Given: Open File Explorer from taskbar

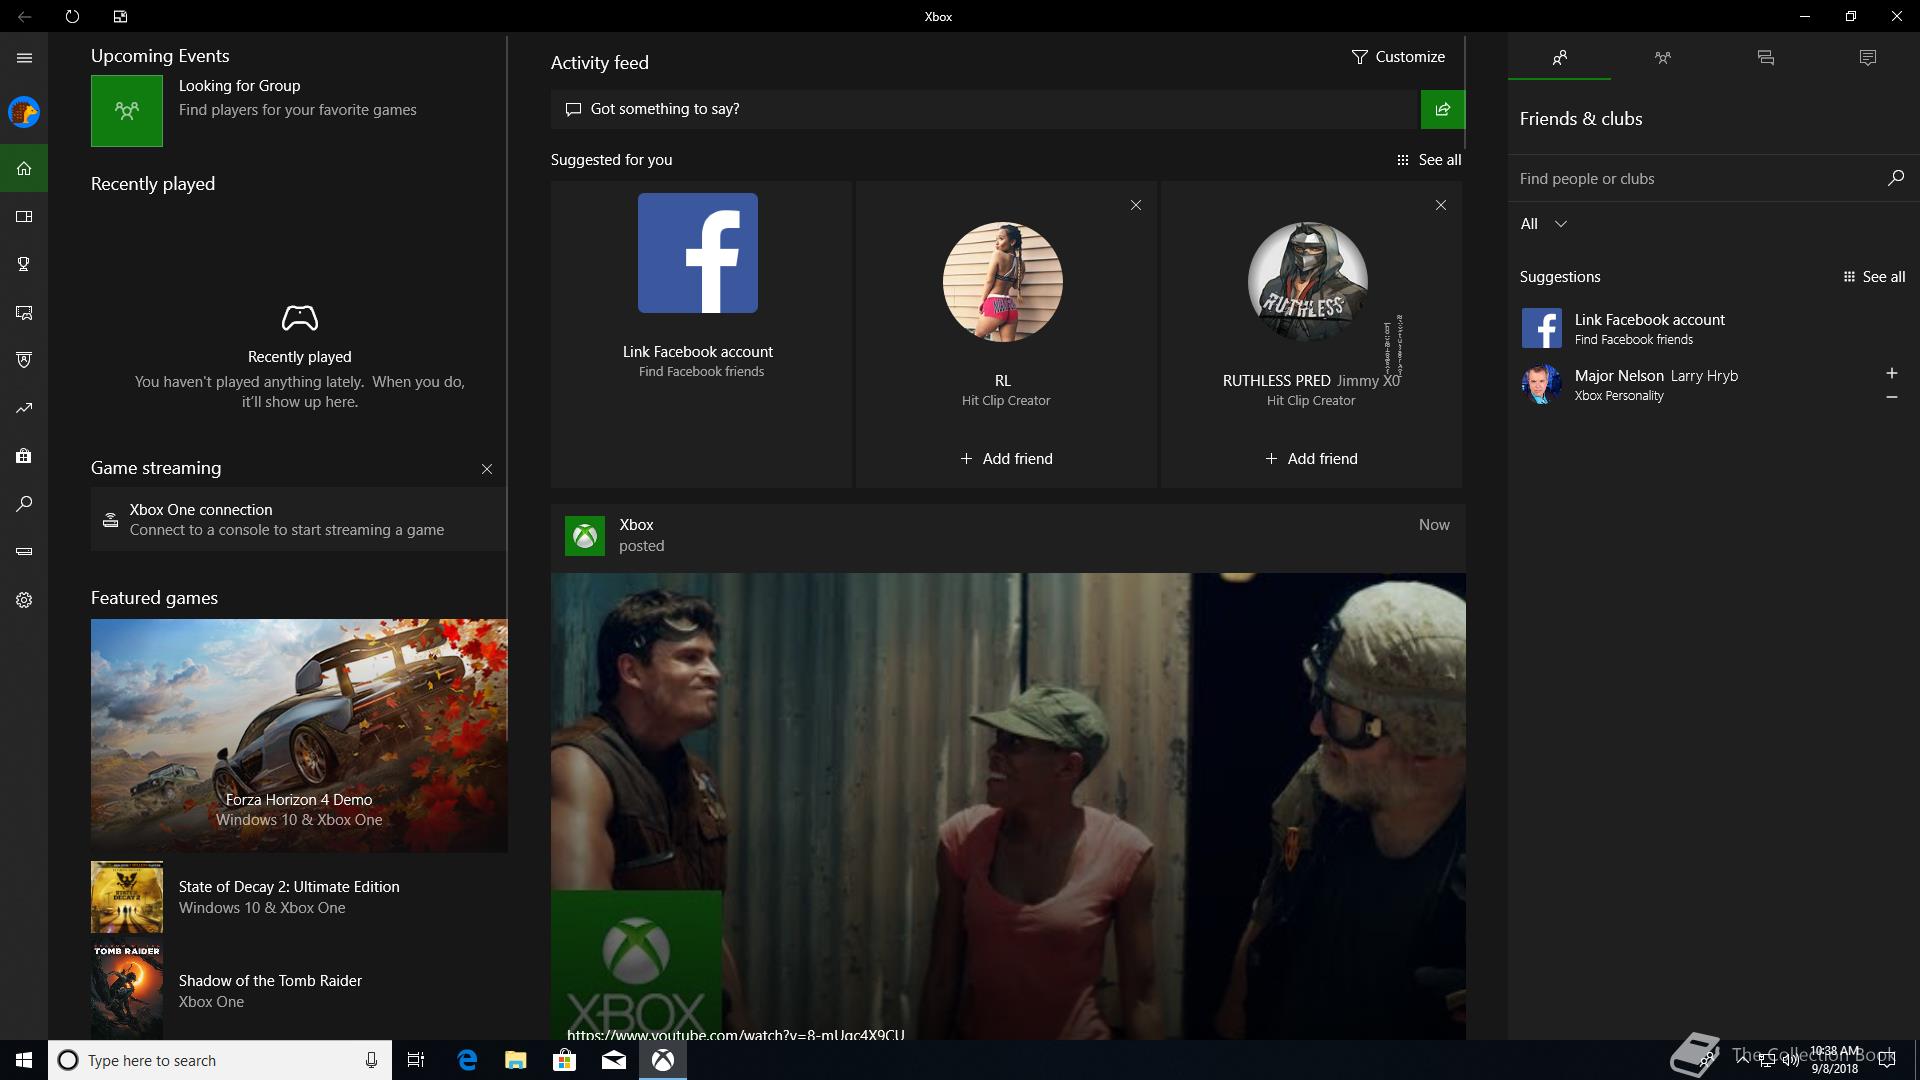Looking at the screenshot, I should click(516, 1060).
